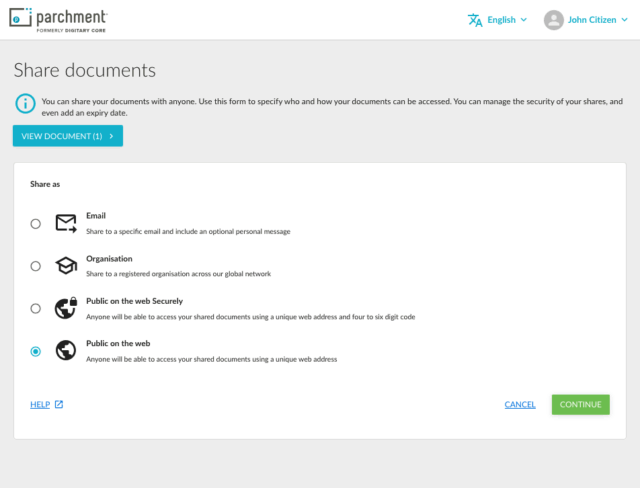Click the globe with padlock icon

(x=66, y=308)
